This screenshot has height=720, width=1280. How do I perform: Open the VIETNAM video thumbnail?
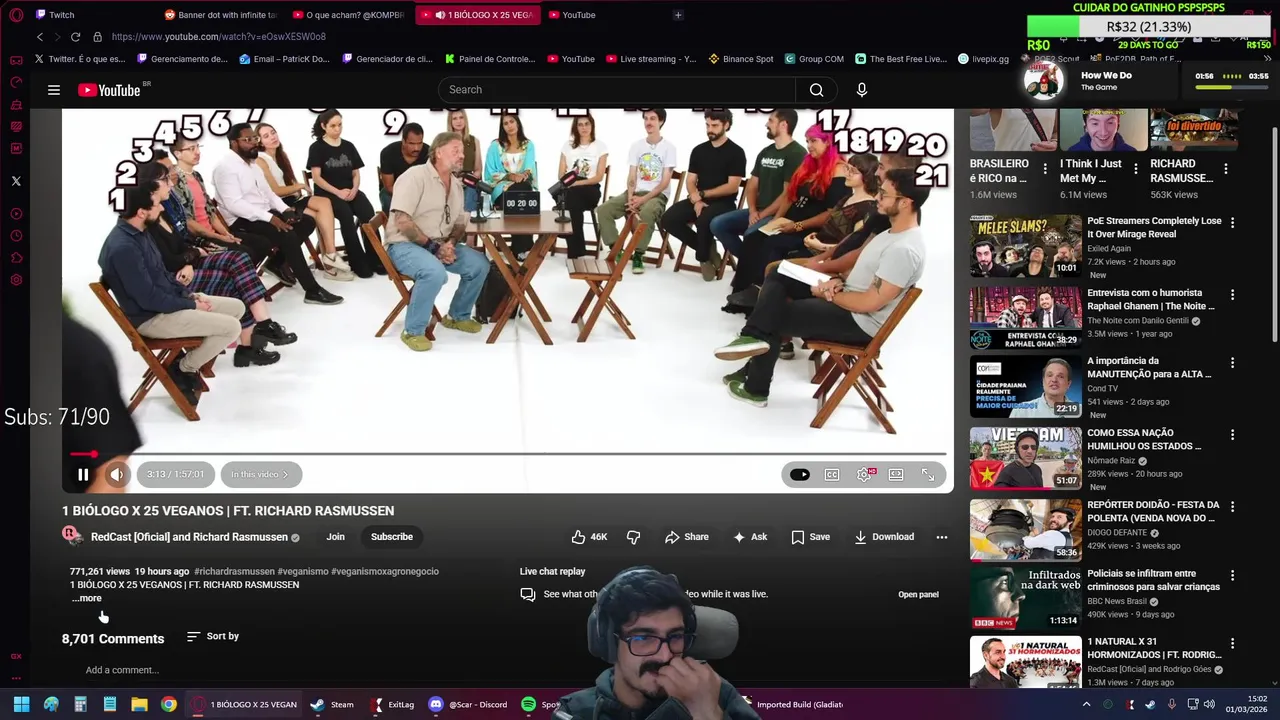pos(1025,458)
